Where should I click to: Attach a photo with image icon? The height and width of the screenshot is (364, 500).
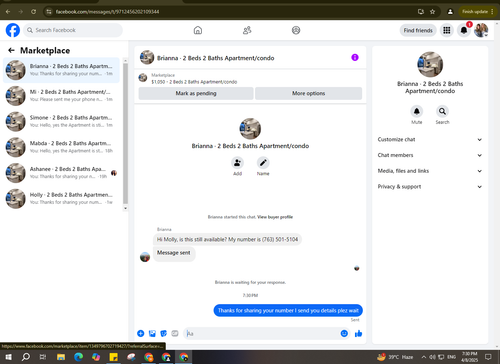point(152,333)
